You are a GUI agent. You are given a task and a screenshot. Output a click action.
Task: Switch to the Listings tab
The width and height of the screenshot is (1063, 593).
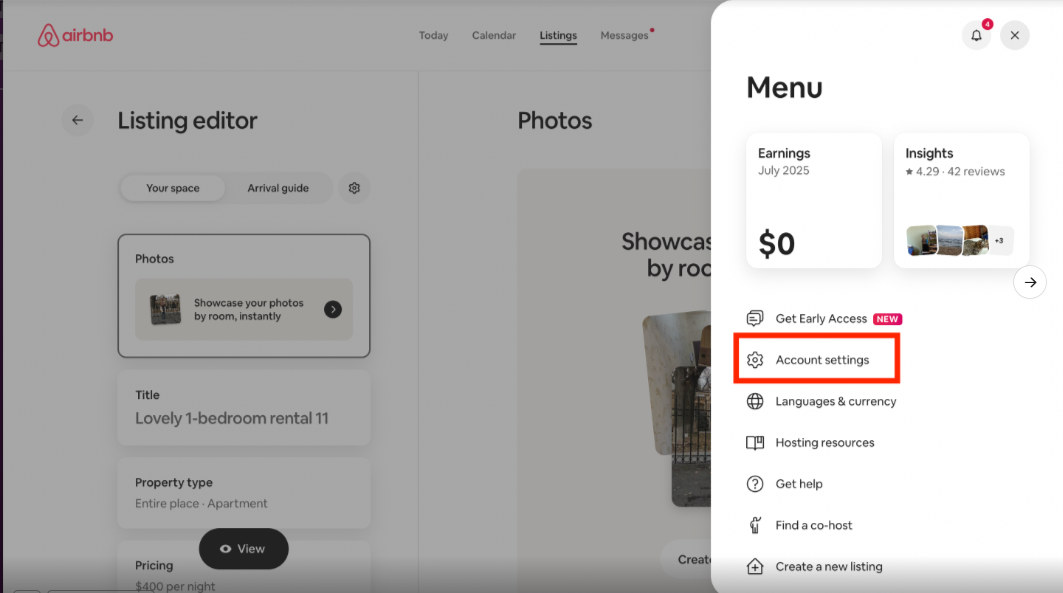tap(558, 35)
